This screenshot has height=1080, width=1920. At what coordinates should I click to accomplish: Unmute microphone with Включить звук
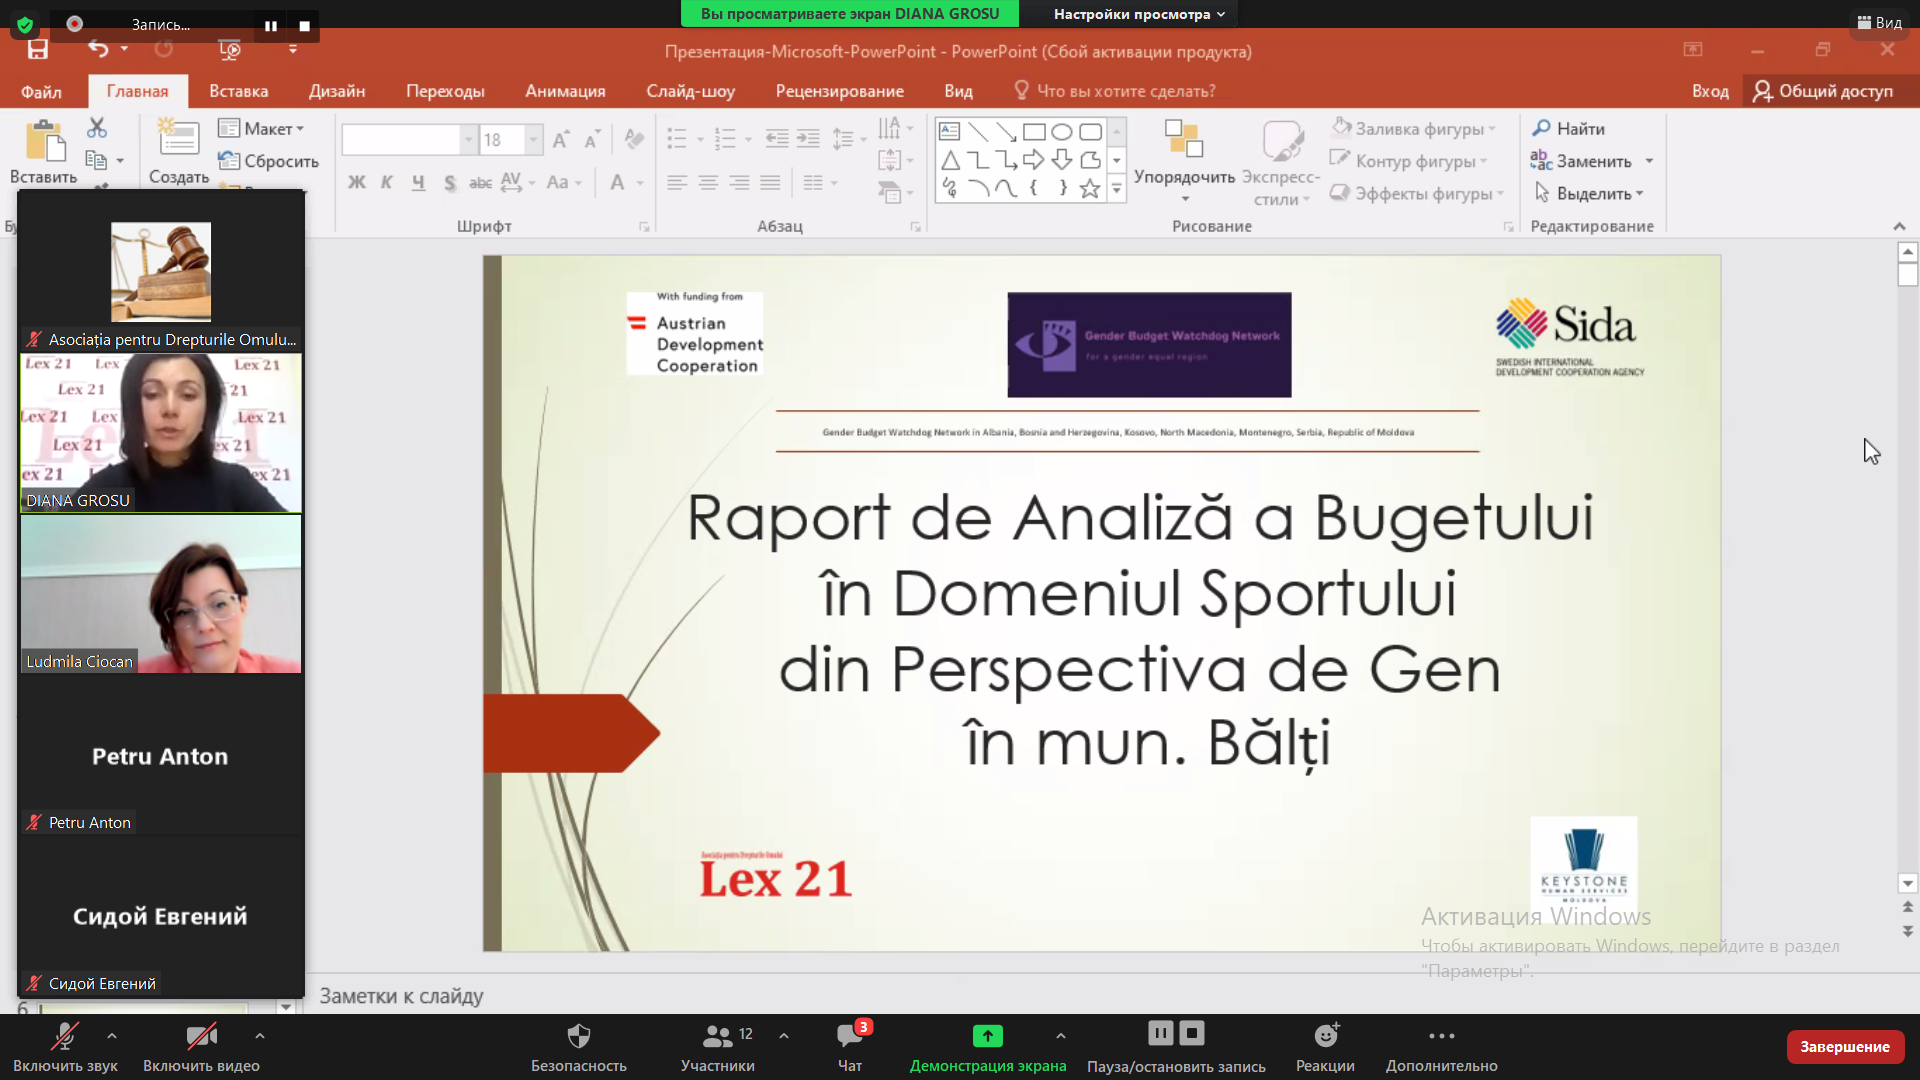[x=65, y=1047]
